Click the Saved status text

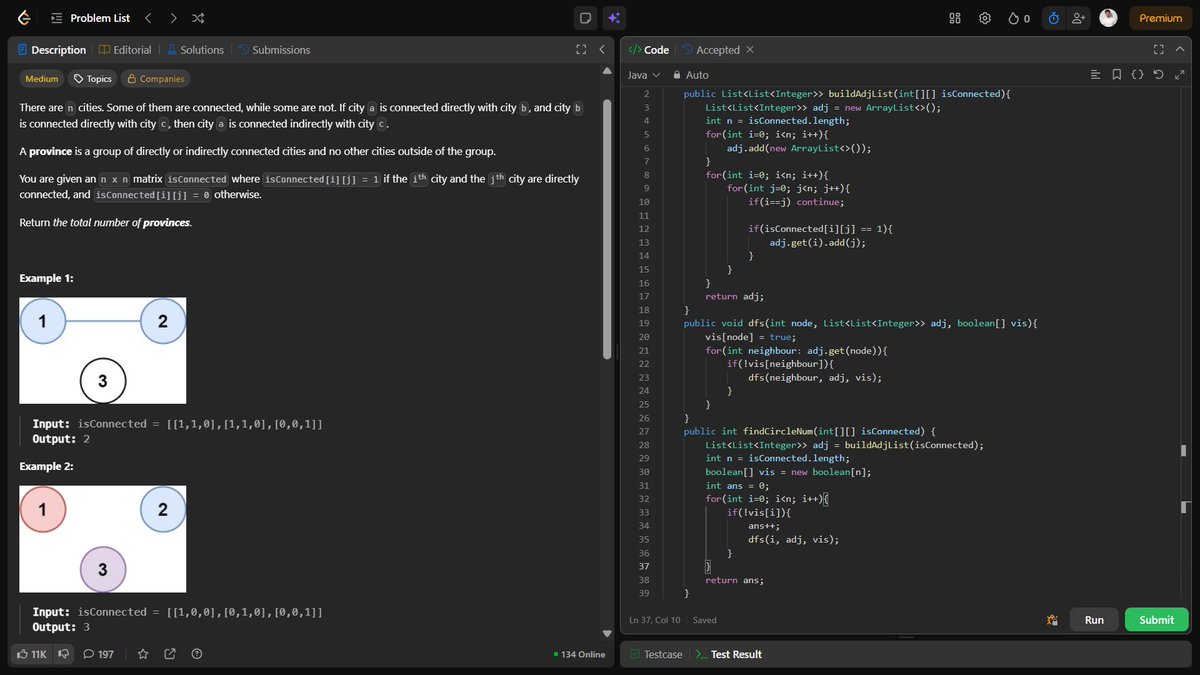(x=705, y=620)
